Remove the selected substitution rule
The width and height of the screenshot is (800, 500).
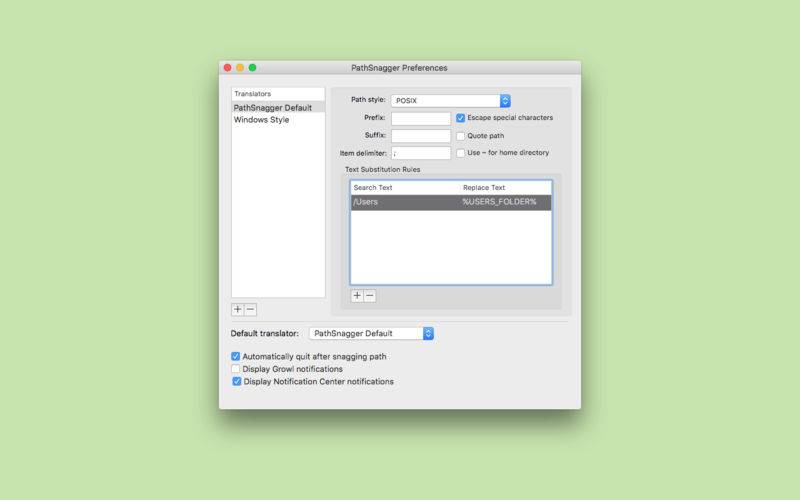[370, 295]
